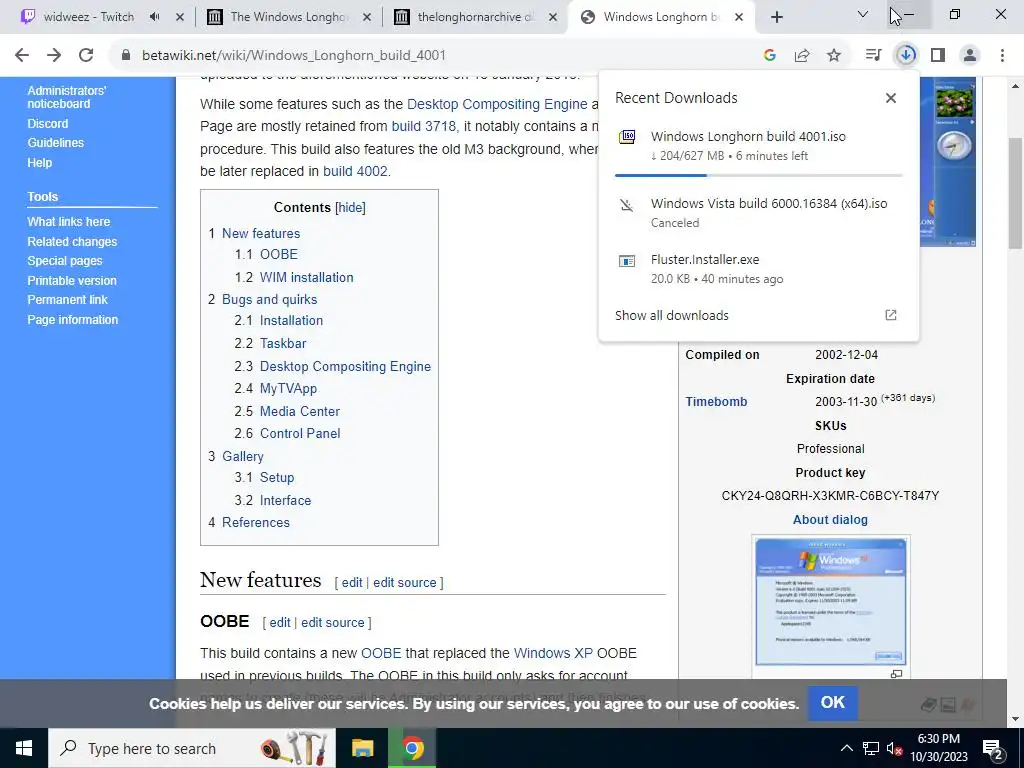The height and width of the screenshot is (768, 1024).
Task: Click the taskbar search box
Action: pos(192,748)
